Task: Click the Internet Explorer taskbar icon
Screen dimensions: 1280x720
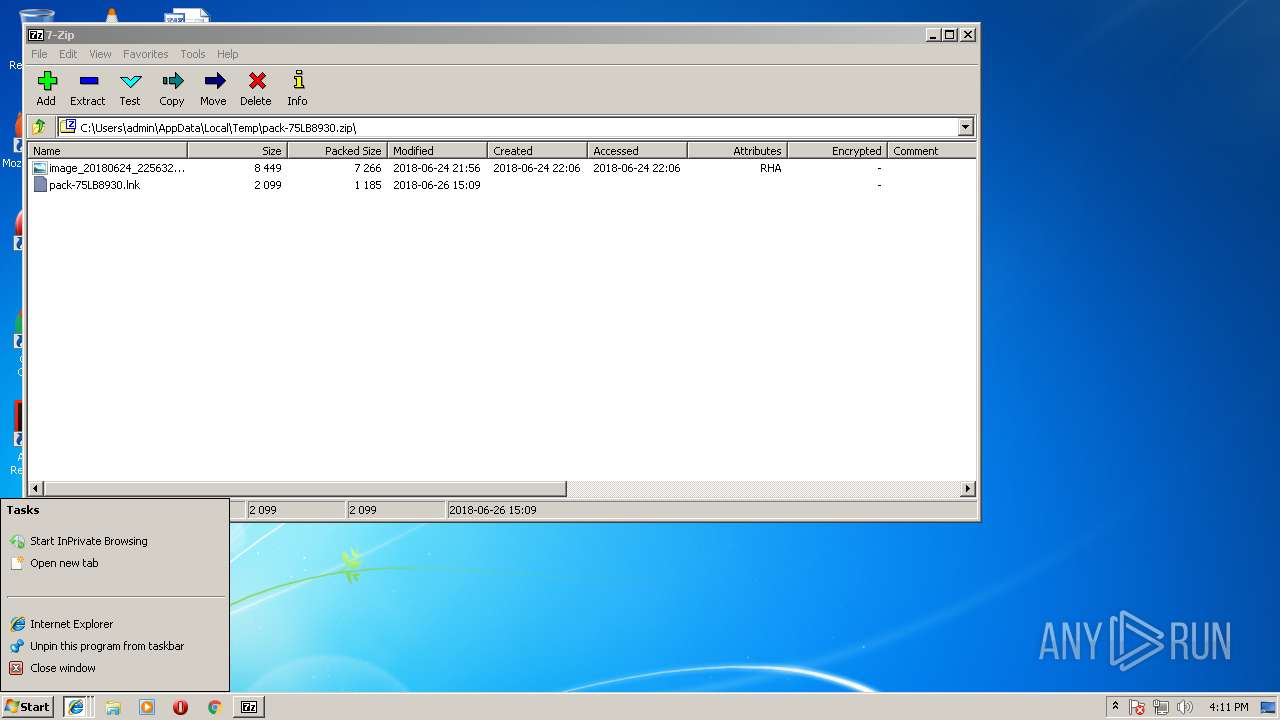Action: (76, 707)
